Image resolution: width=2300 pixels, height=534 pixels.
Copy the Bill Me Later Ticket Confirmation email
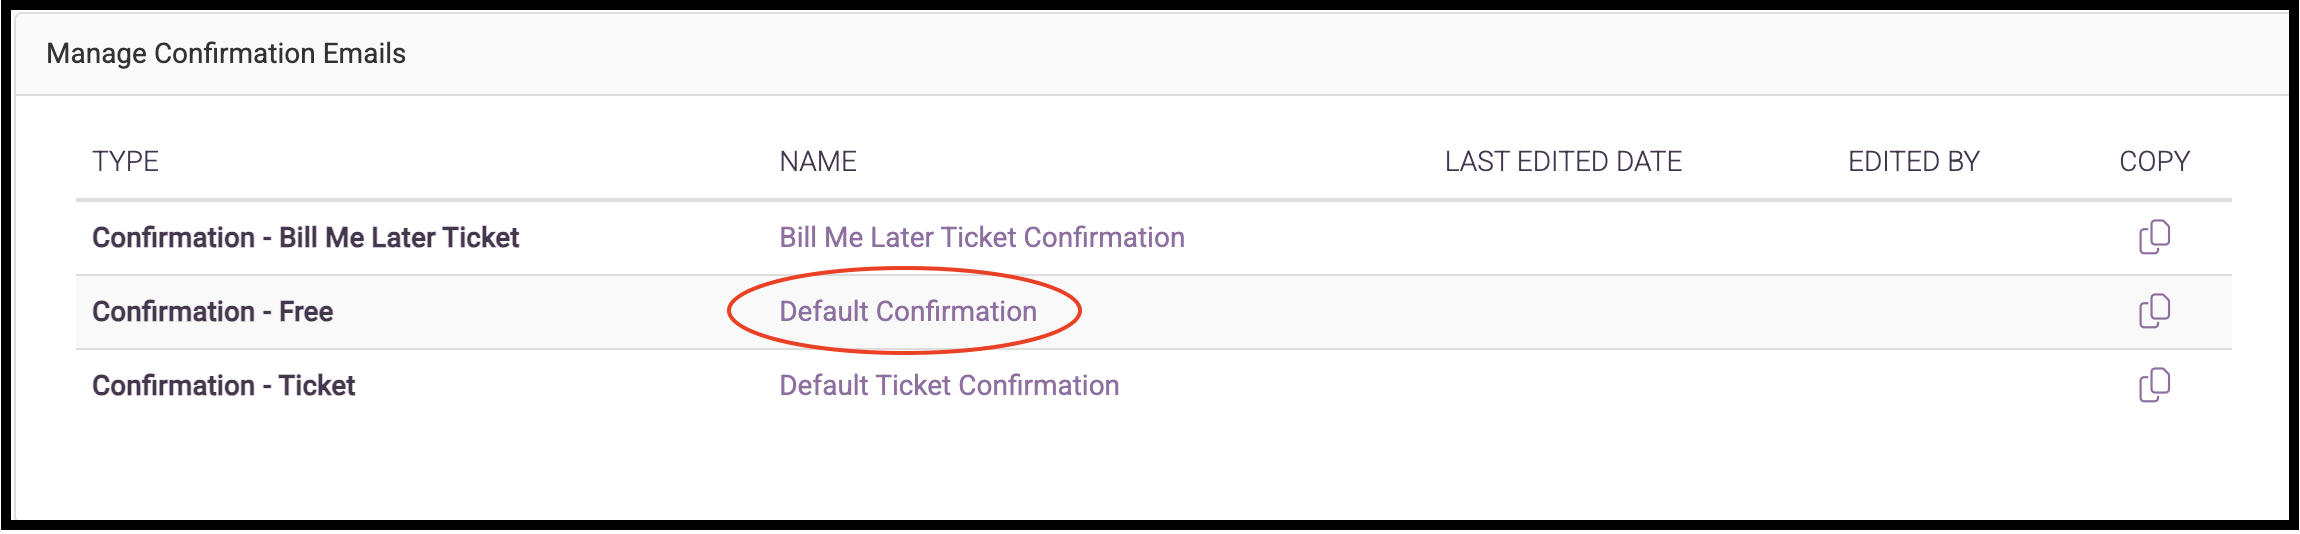[x=2154, y=238]
